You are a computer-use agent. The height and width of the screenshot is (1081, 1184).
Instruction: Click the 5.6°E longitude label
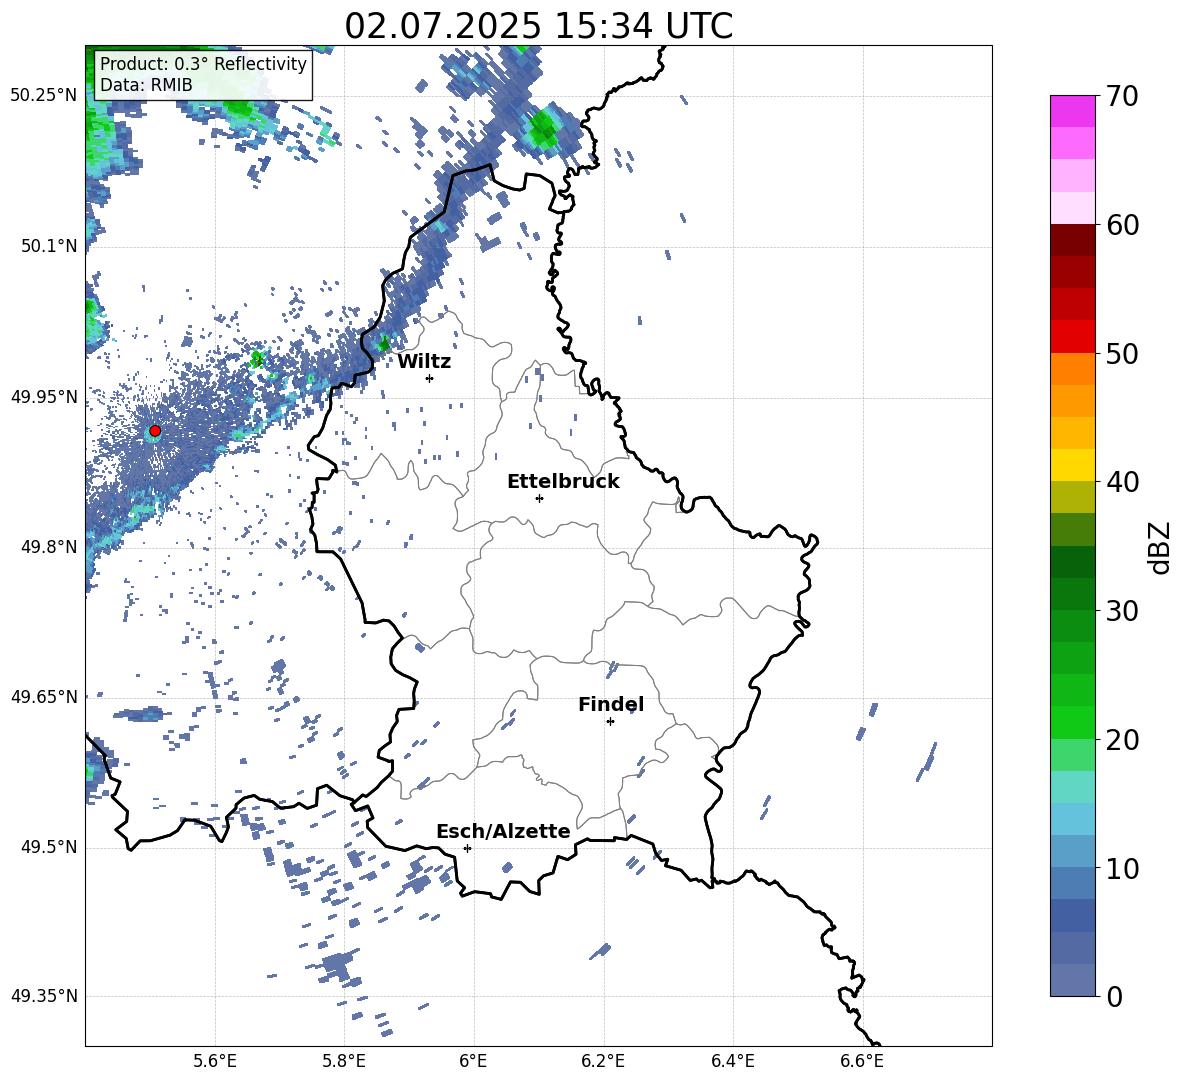215,1061
